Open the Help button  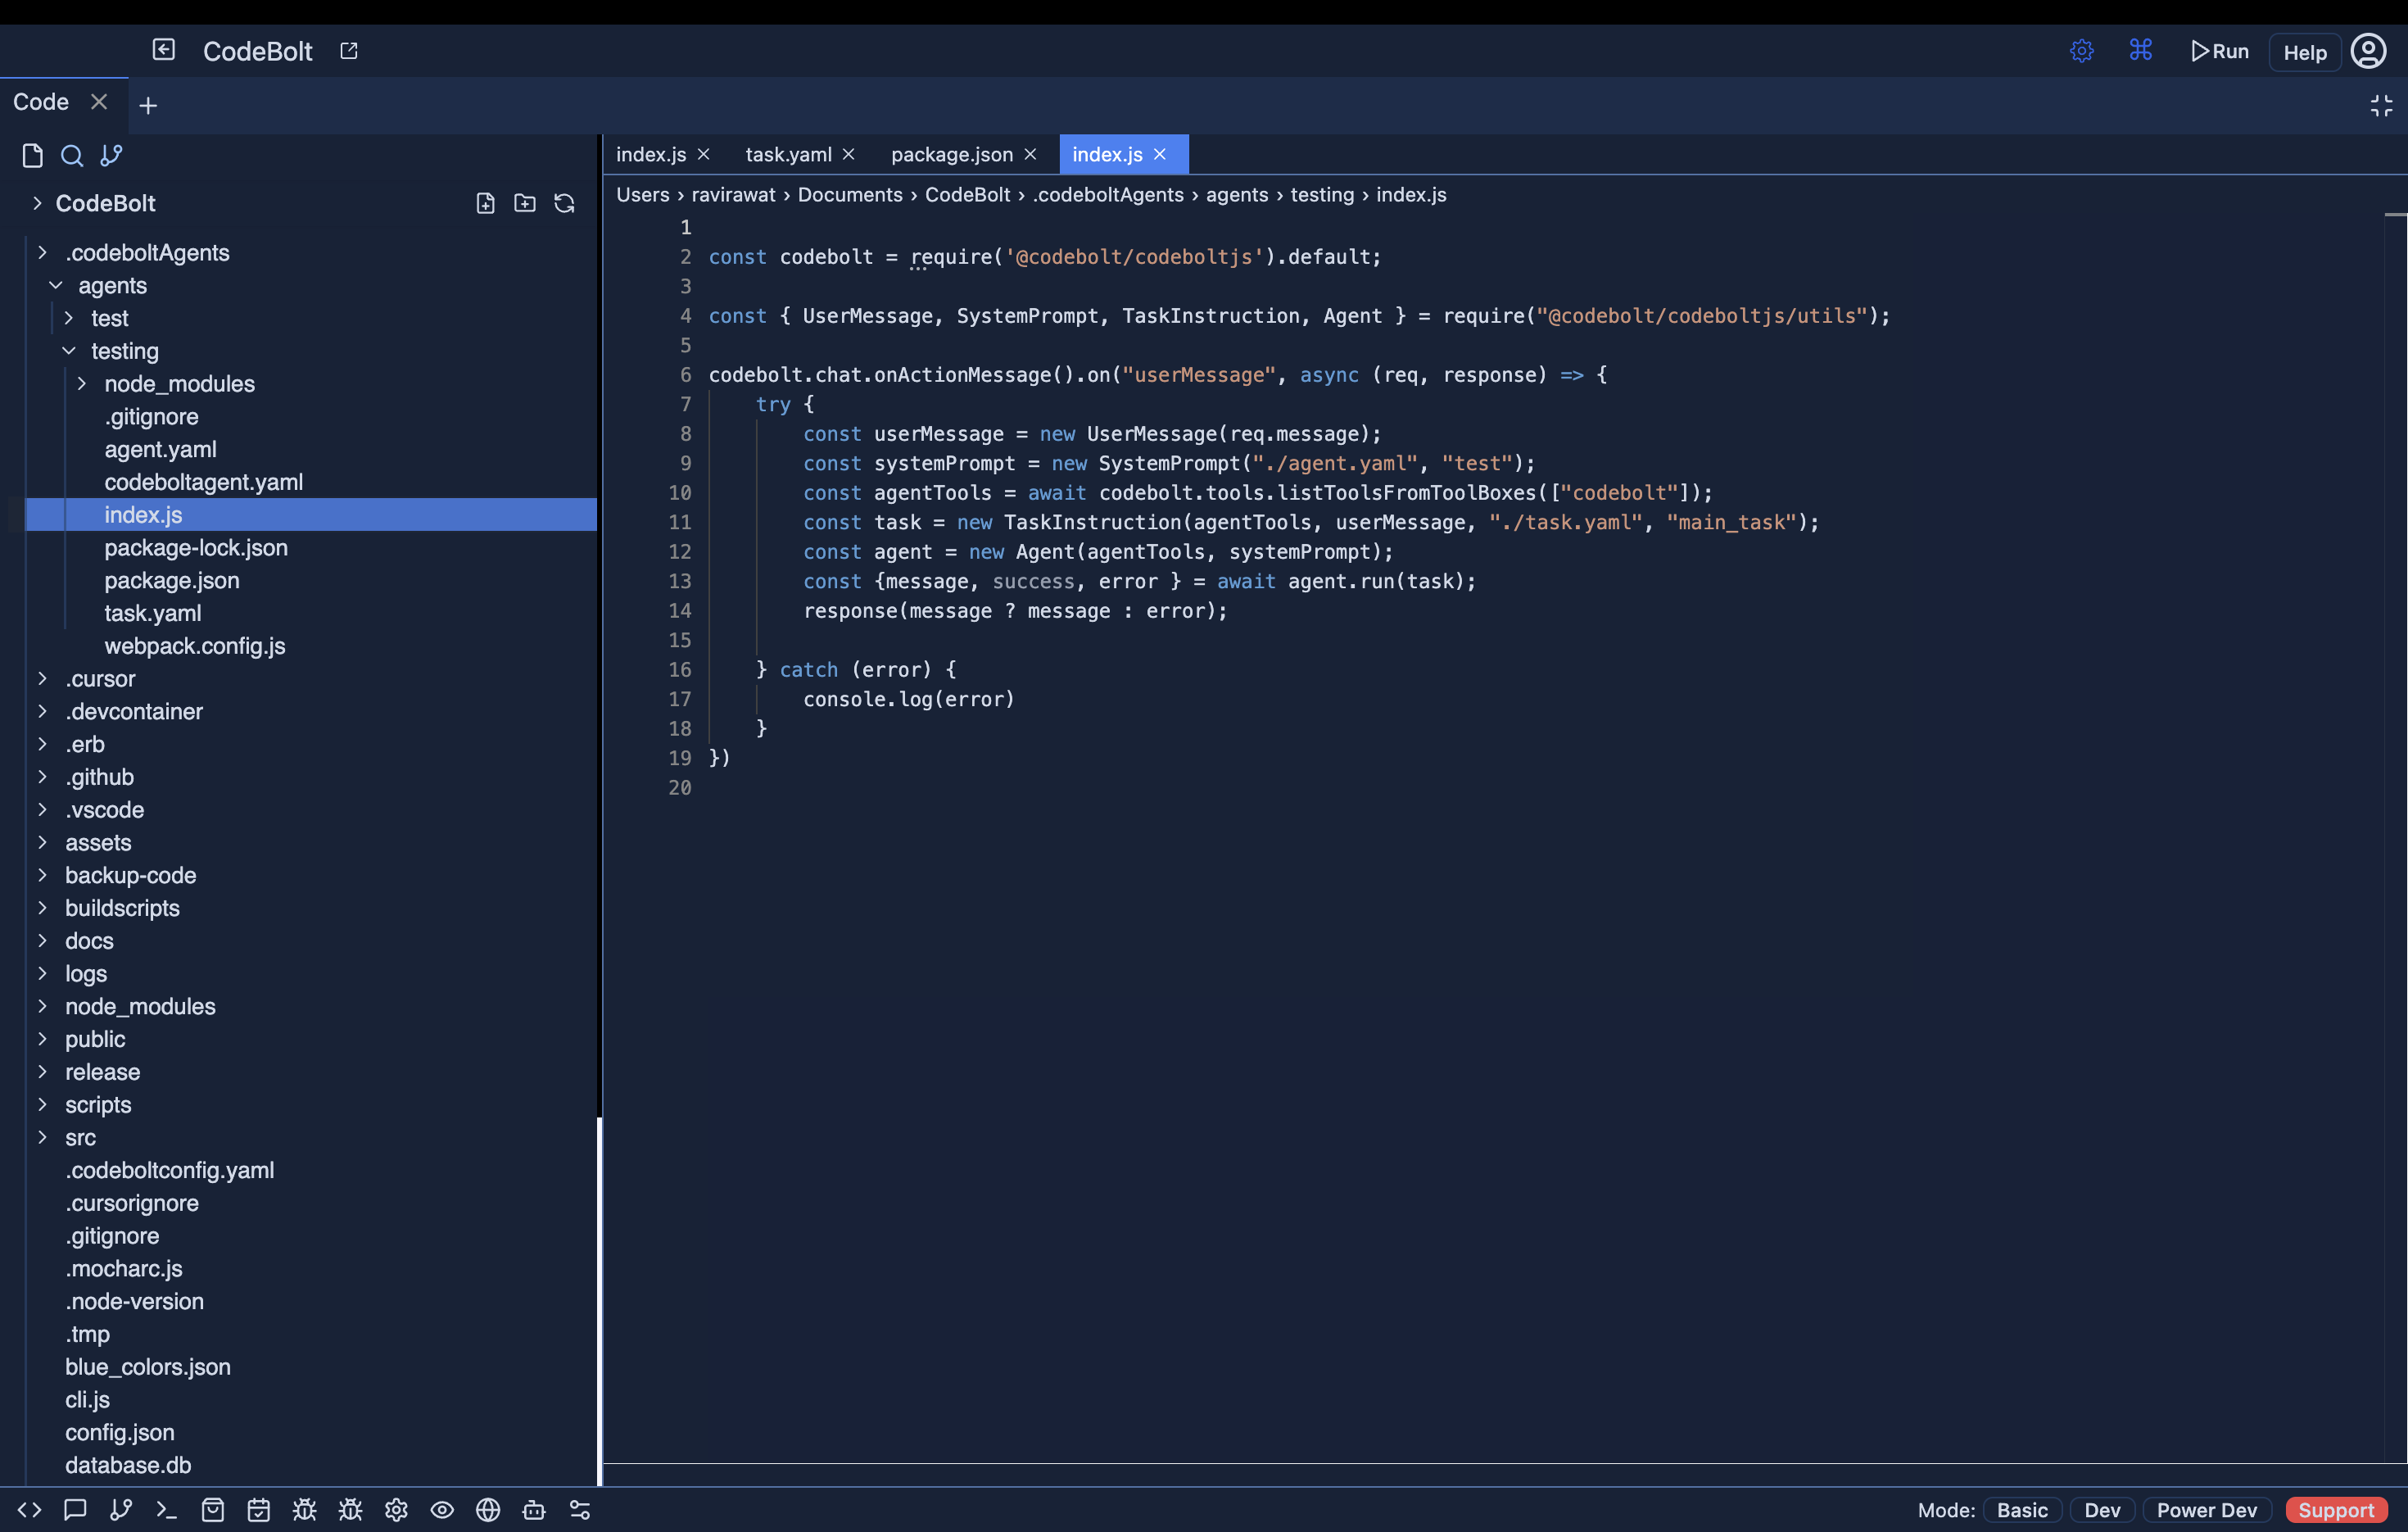click(2304, 52)
